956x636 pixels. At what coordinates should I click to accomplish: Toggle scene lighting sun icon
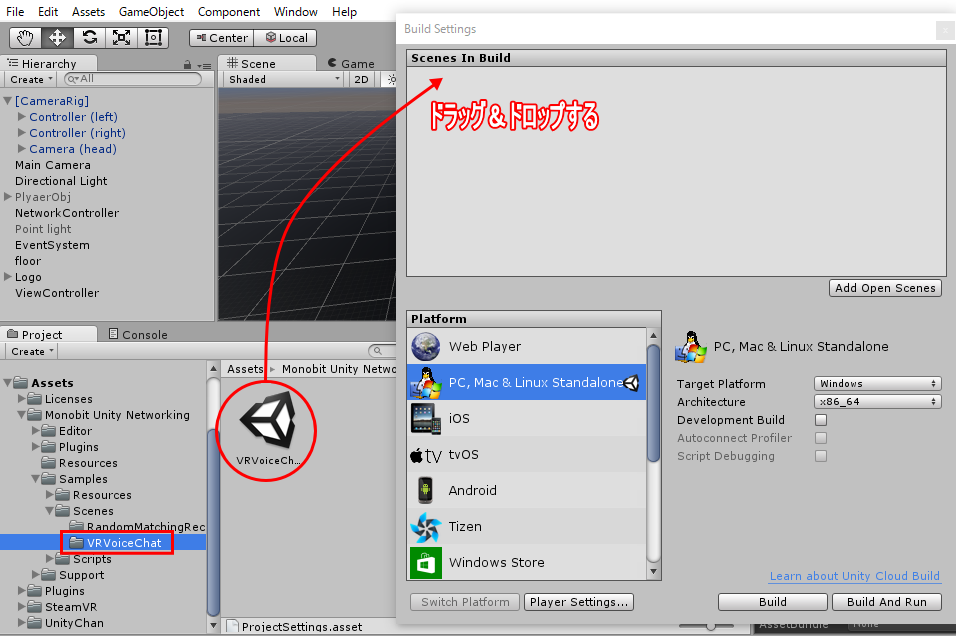391,79
